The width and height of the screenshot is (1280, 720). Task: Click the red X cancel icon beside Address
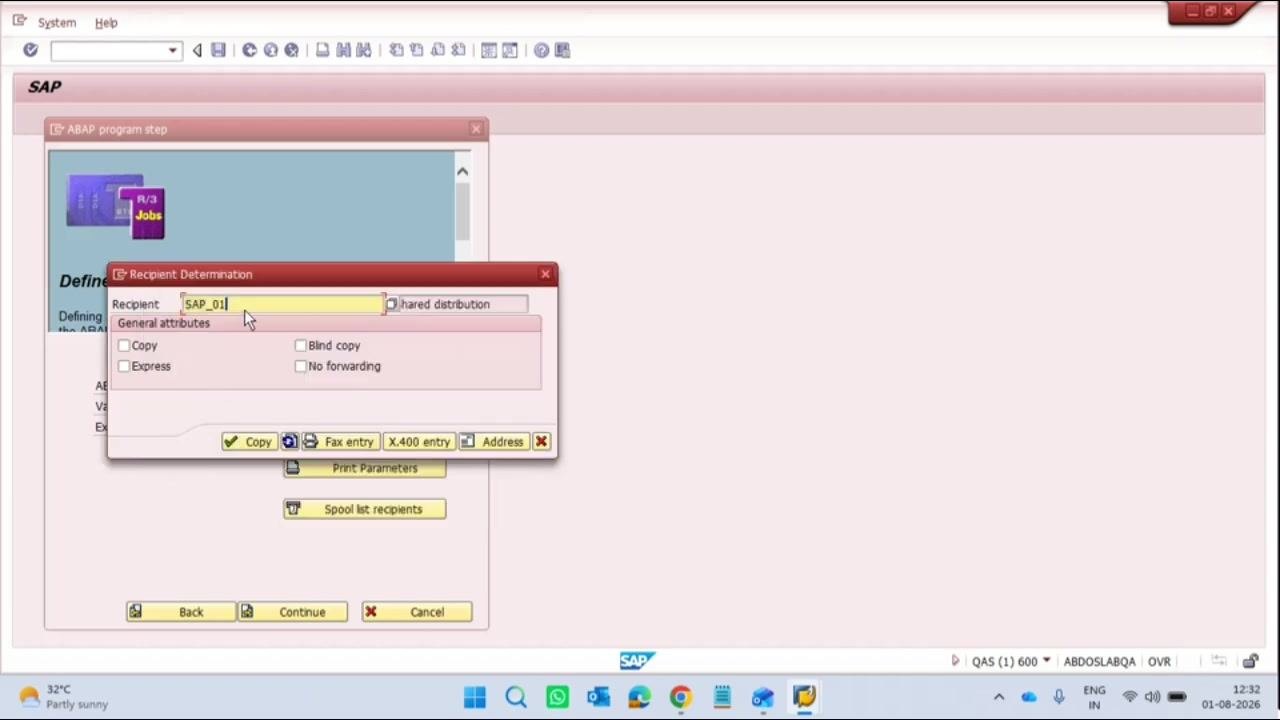[541, 441]
